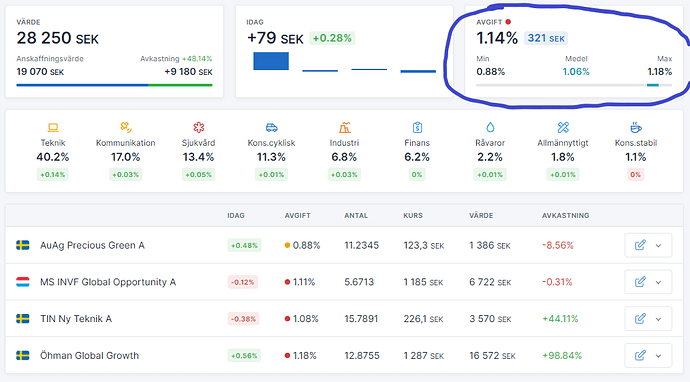Screen dimensions: 690x382
Task: Click the Luxembourg flag beside MS INVF Global Opportunity
Action: pyautogui.click(x=23, y=282)
